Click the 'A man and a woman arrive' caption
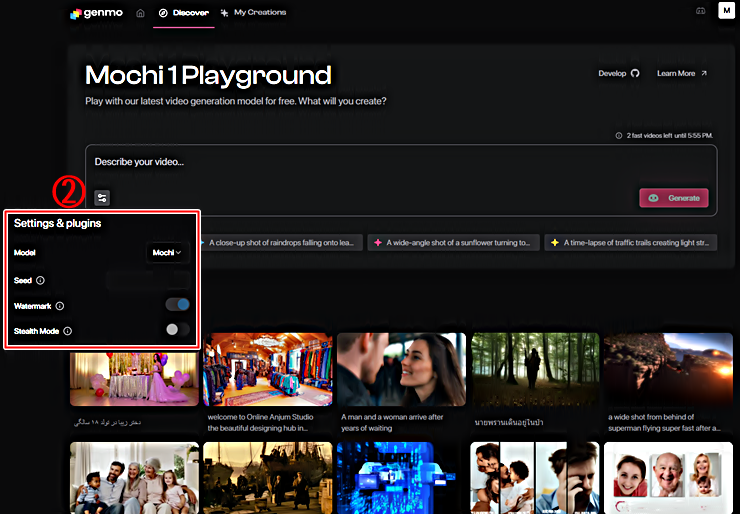The height and width of the screenshot is (514, 740). click(392, 422)
